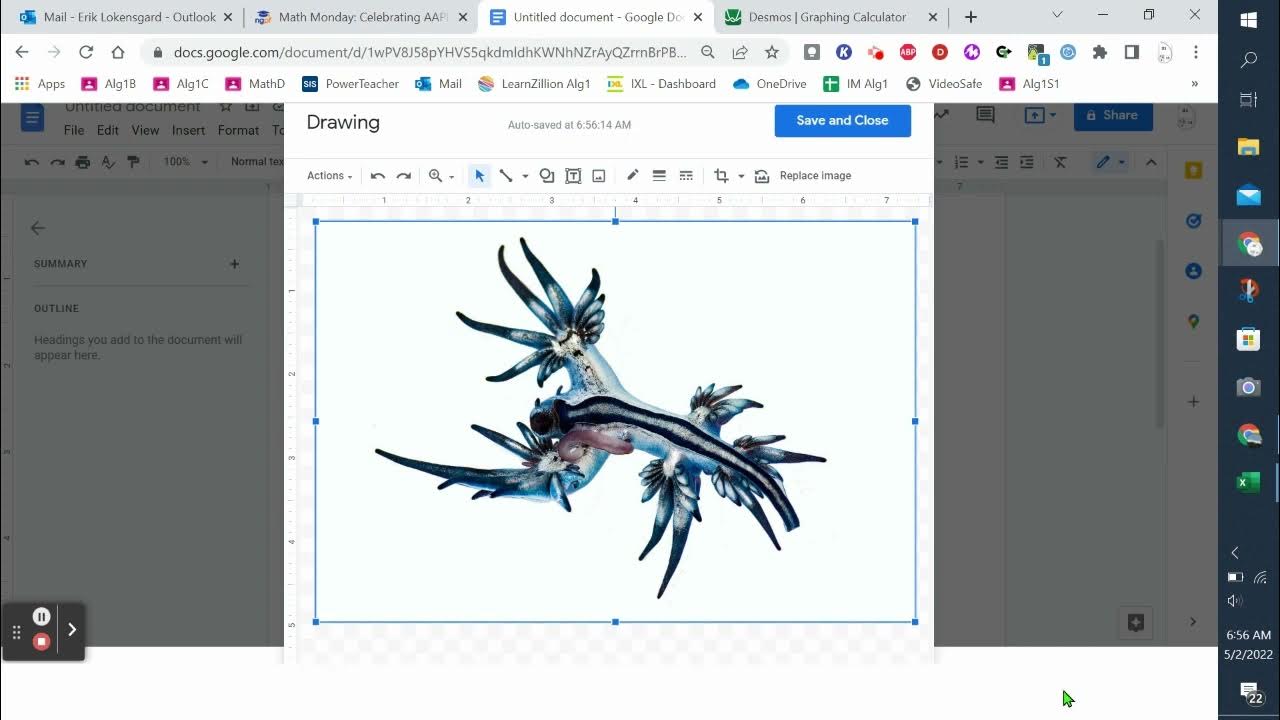The width and height of the screenshot is (1280, 720).
Task: Open the LearnZillion Alg1 bookmark
Action: pos(534,84)
